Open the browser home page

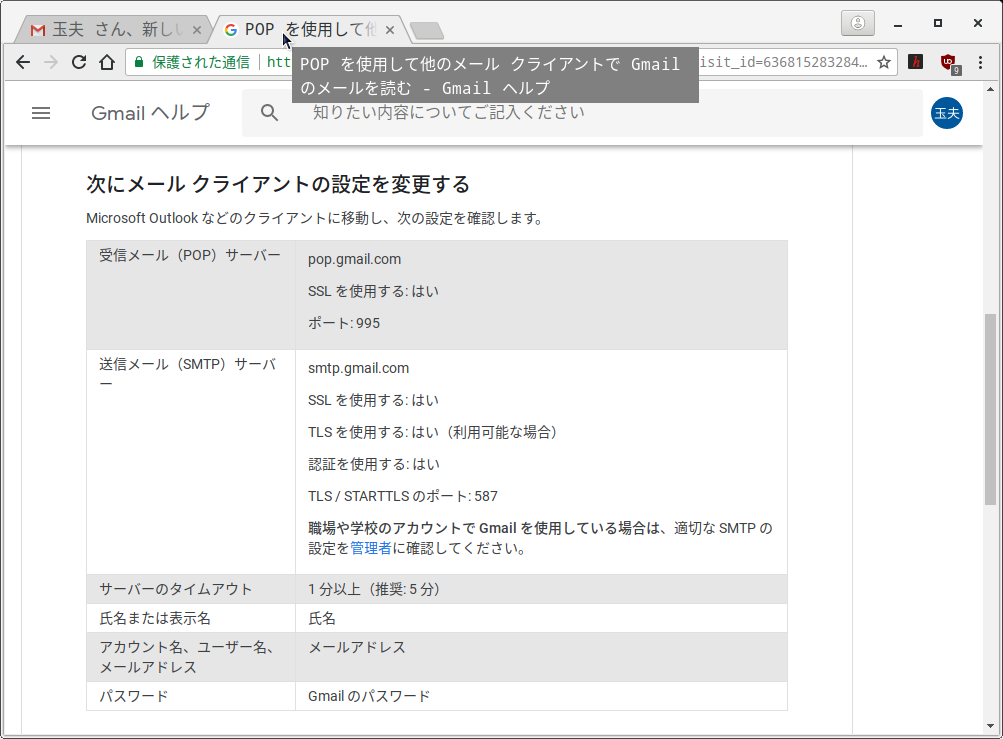107,62
